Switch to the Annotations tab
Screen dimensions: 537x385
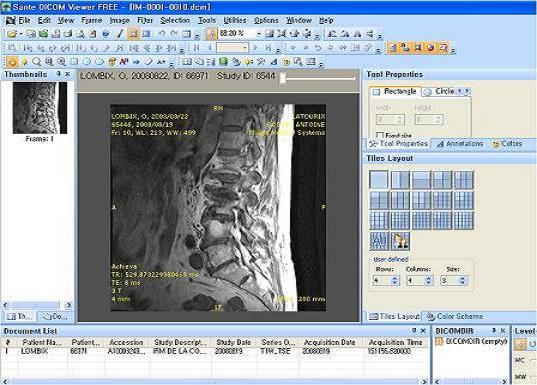[x=460, y=144]
